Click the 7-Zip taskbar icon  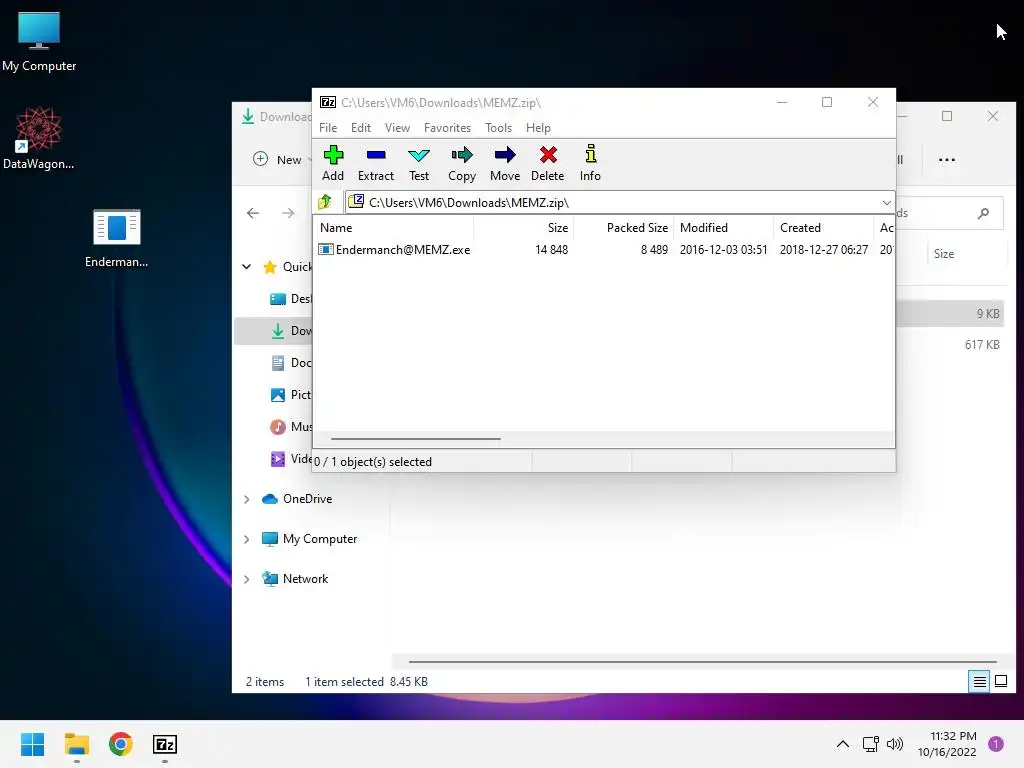pyautogui.click(x=165, y=744)
